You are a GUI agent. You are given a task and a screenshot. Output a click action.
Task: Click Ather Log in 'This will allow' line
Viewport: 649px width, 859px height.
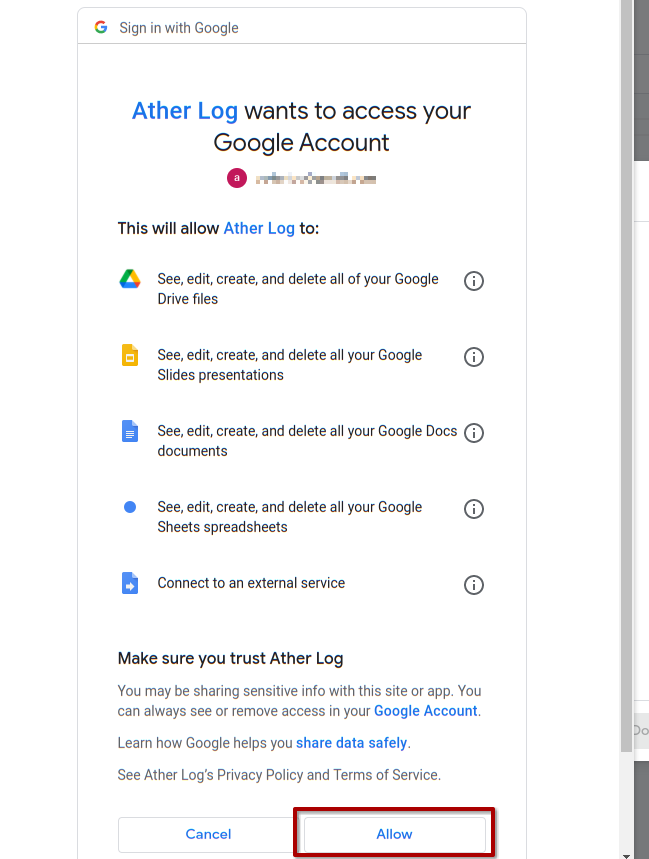coord(259,228)
